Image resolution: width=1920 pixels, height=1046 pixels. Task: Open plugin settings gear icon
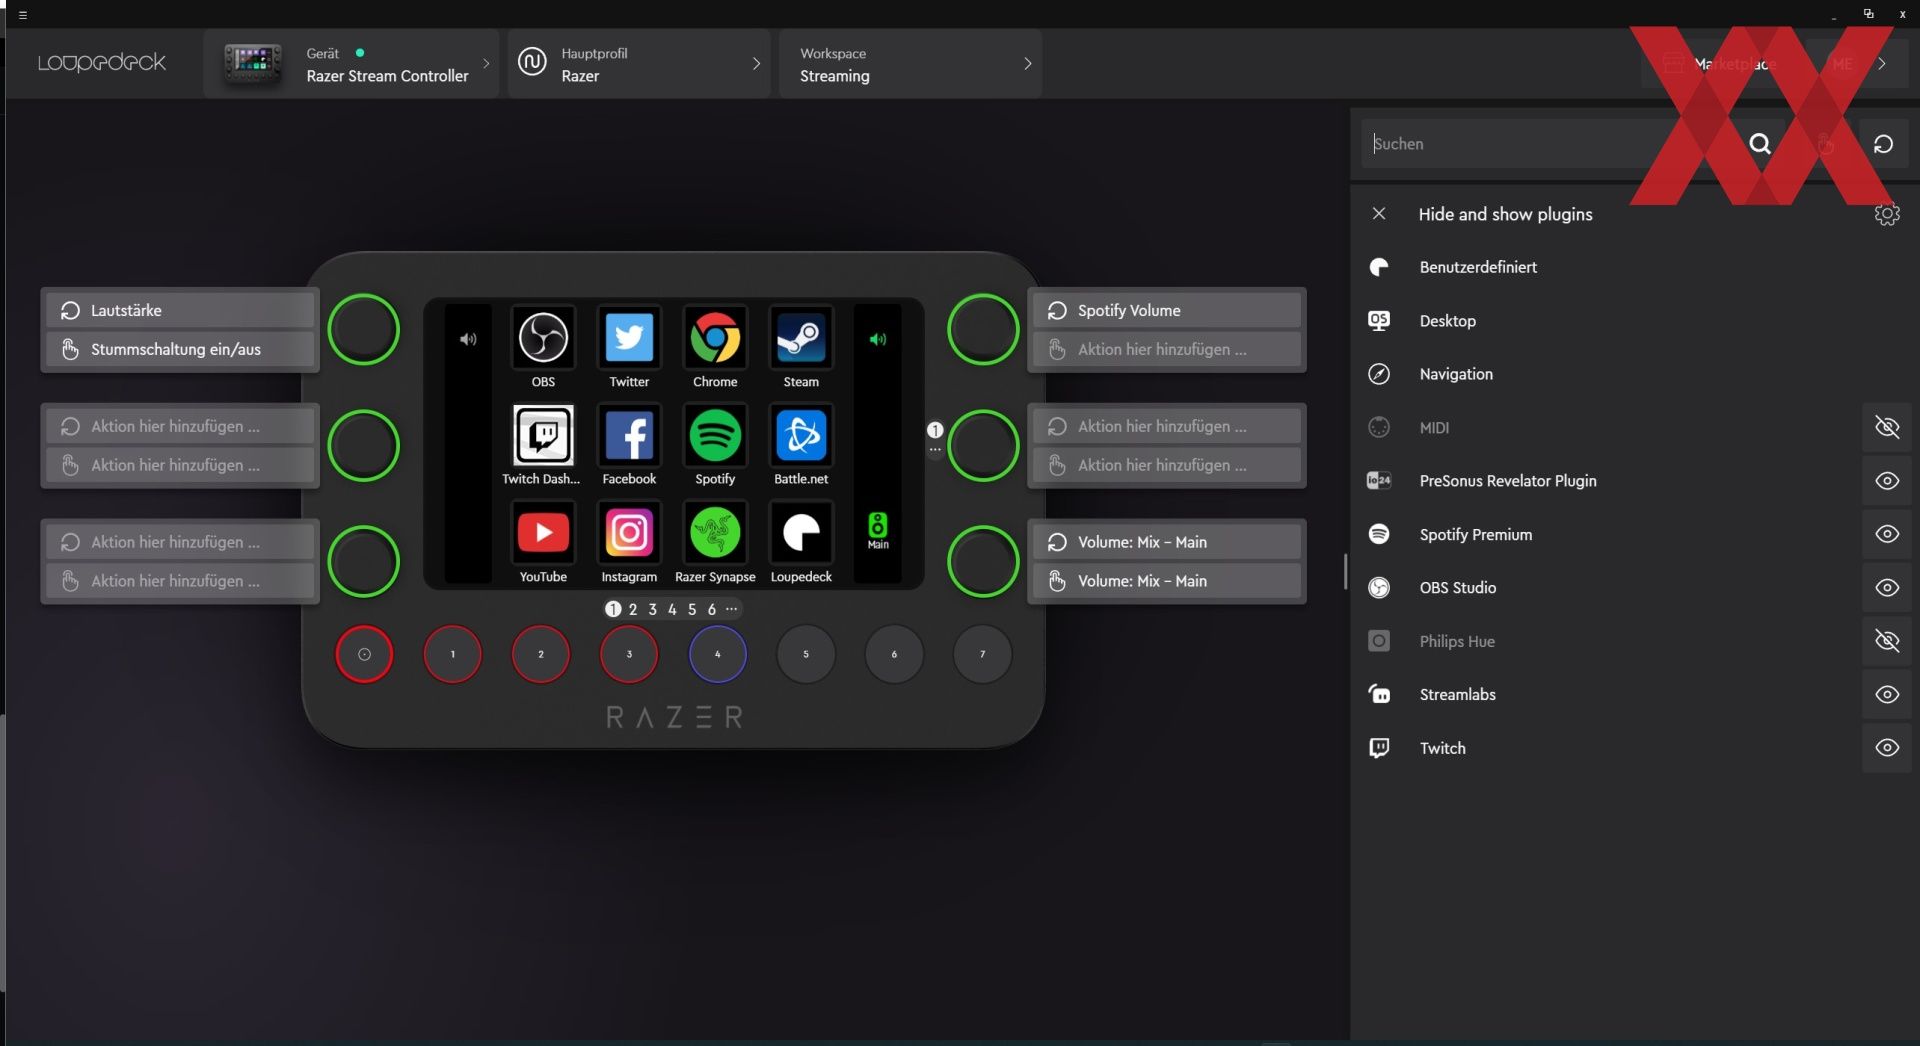click(1886, 214)
